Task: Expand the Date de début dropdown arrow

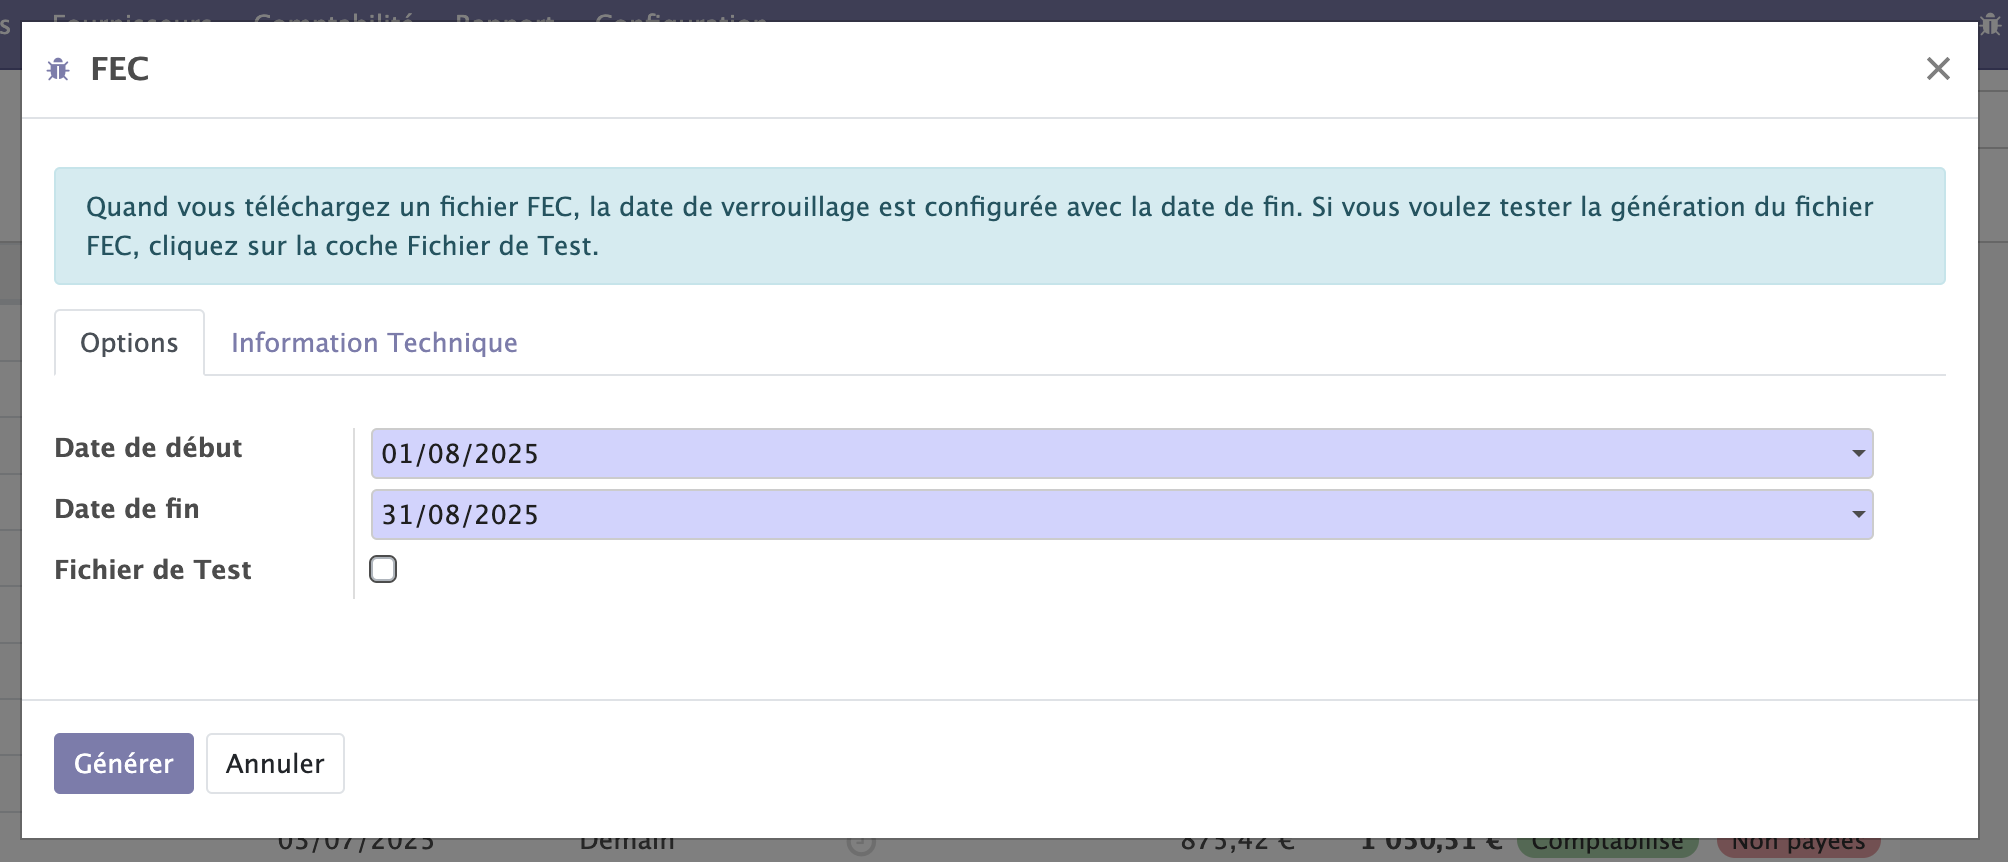Action: tap(1858, 454)
